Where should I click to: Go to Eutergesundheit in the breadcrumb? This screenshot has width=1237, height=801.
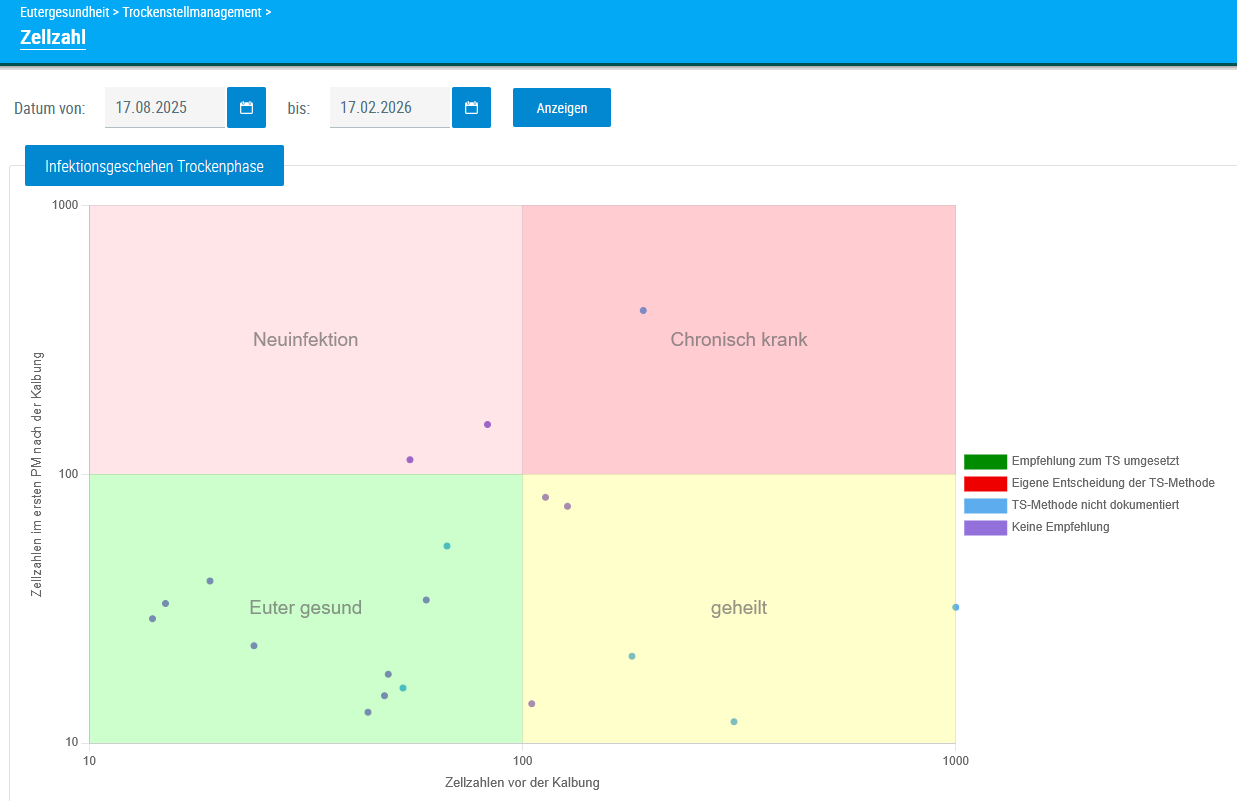pyautogui.click(x=64, y=13)
